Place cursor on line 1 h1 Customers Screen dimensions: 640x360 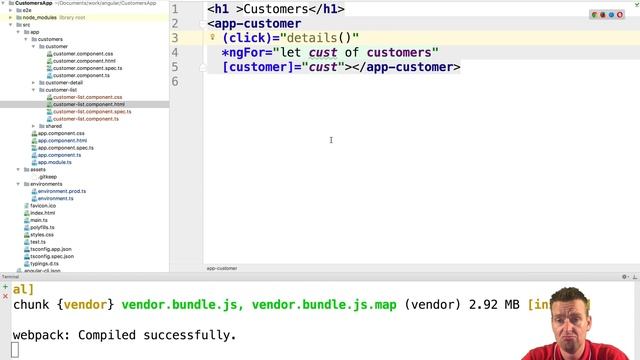pyautogui.click(x=276, y=9)
